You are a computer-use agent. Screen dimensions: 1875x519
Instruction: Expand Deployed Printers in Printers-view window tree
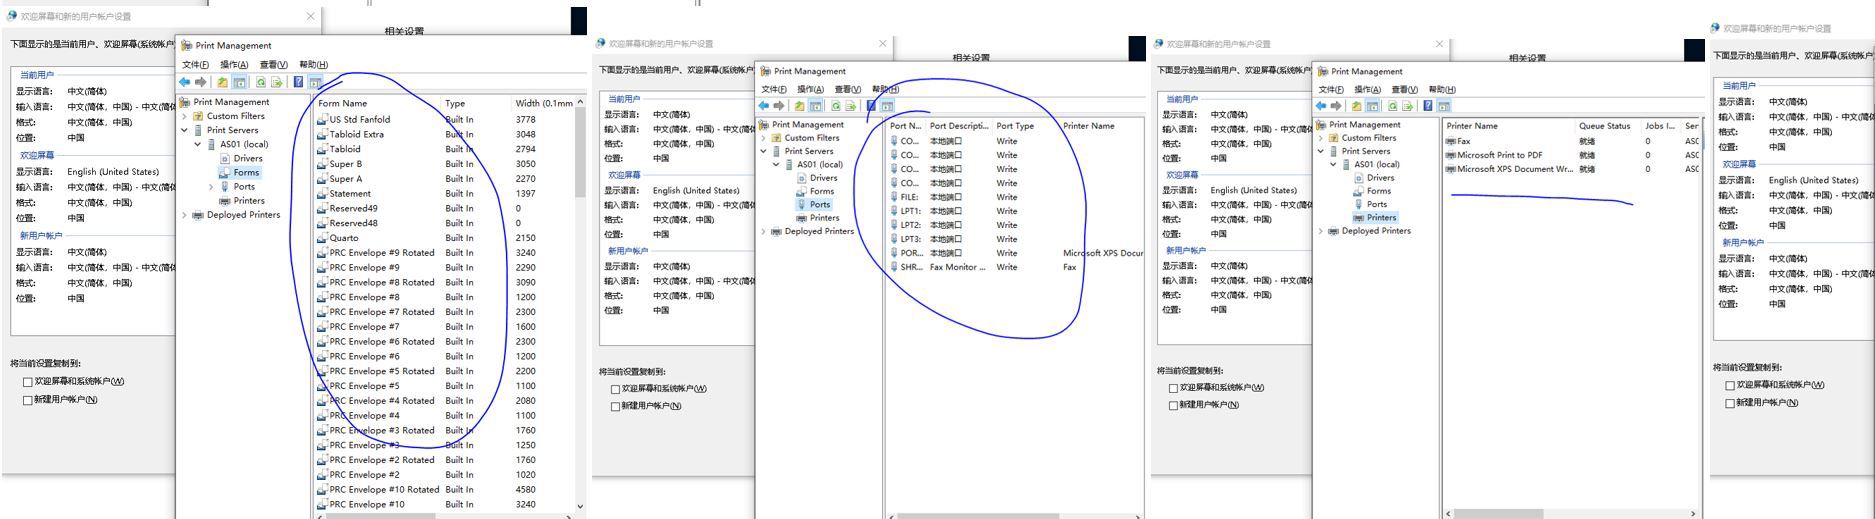point(1320,231)
